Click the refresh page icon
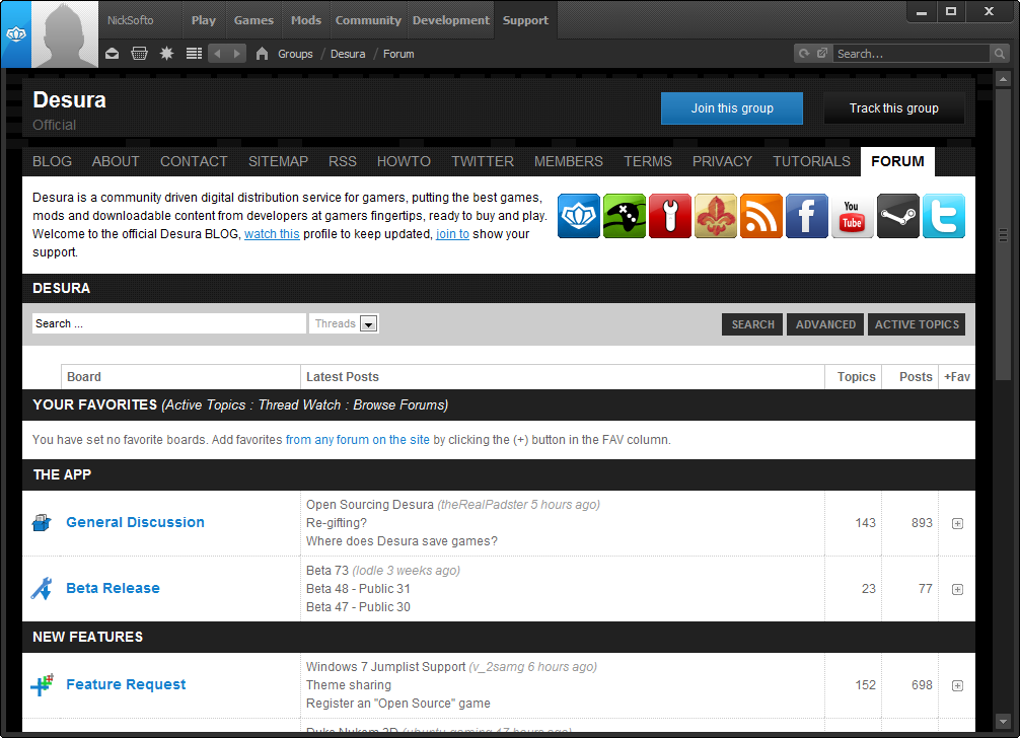This screenshot has height=738, width=1020. [804, 53]
